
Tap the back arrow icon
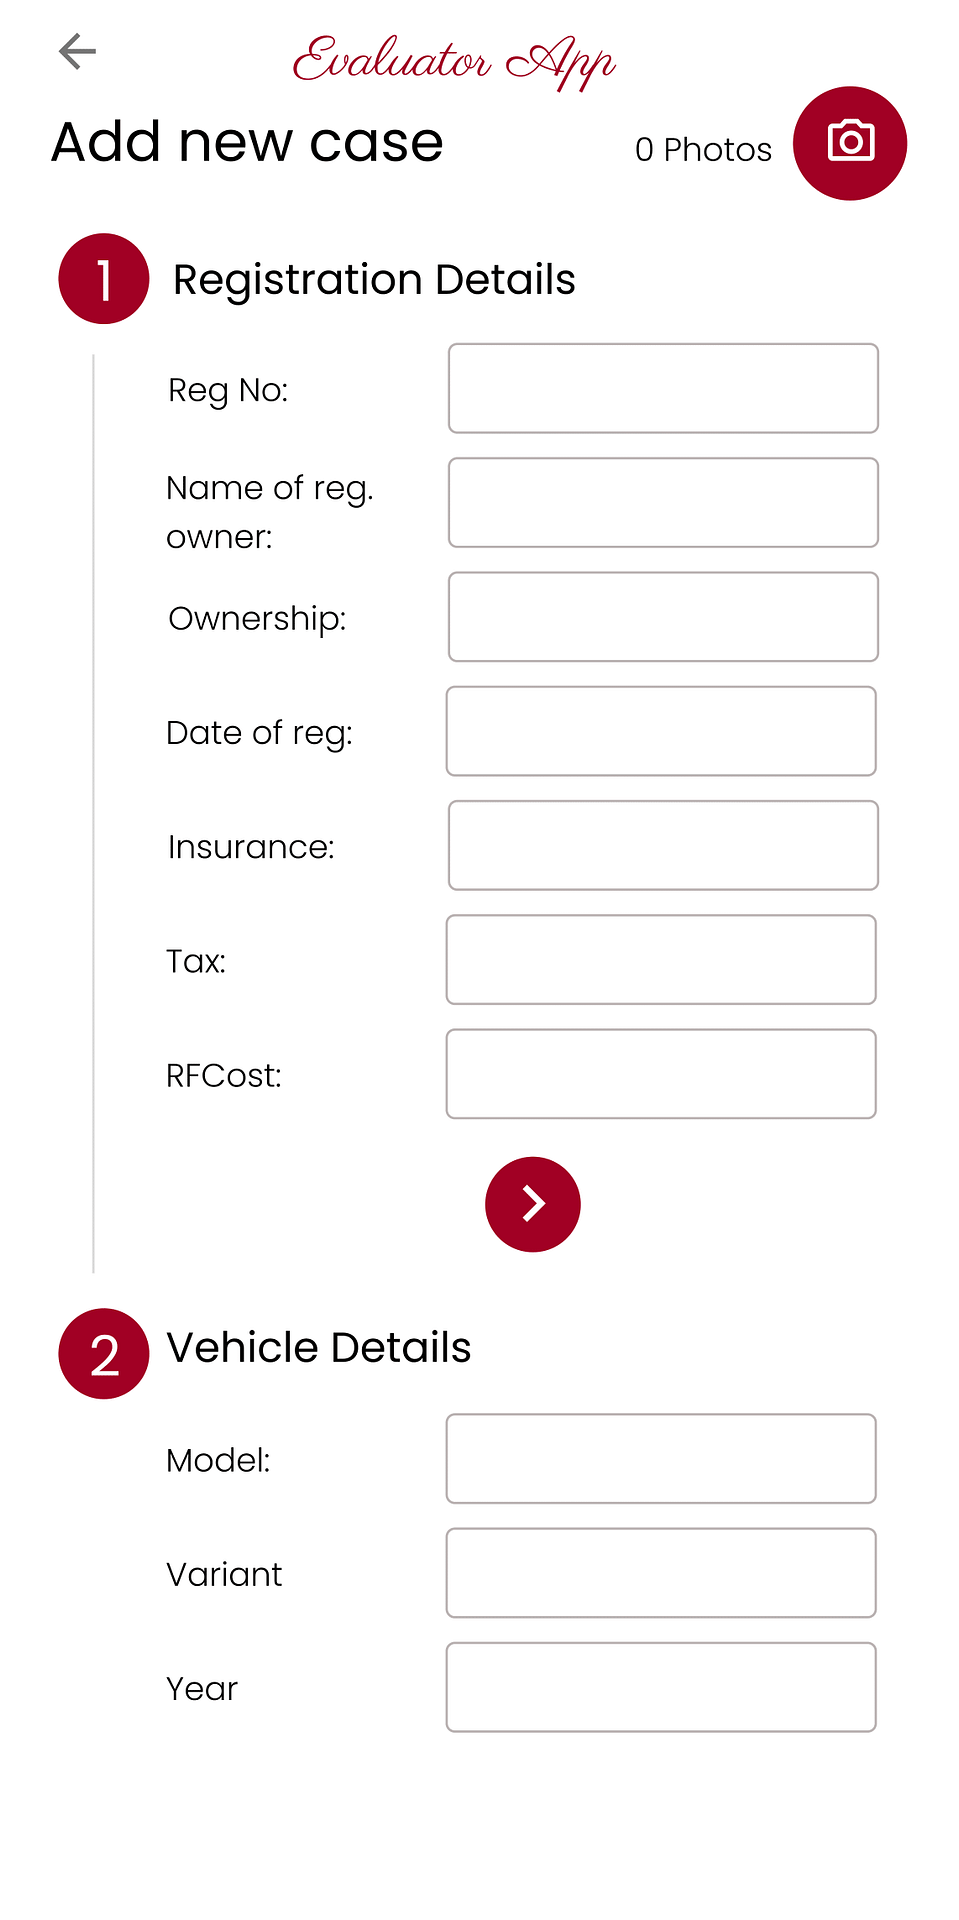(77, 51)
